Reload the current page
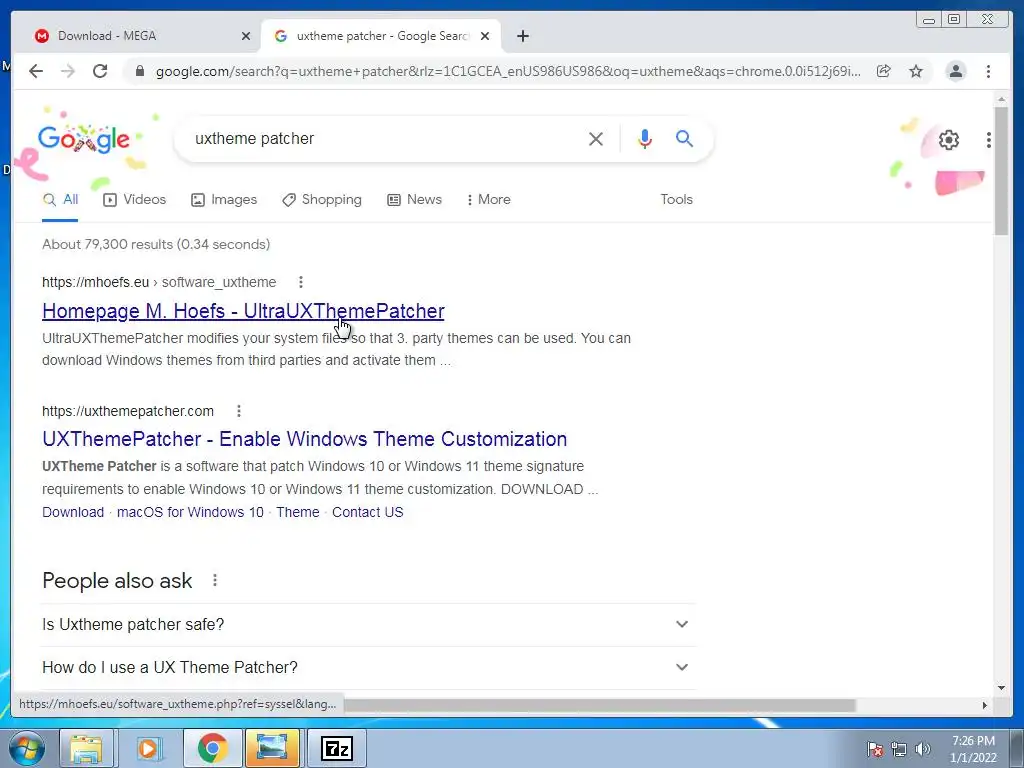 pos(100,71)
